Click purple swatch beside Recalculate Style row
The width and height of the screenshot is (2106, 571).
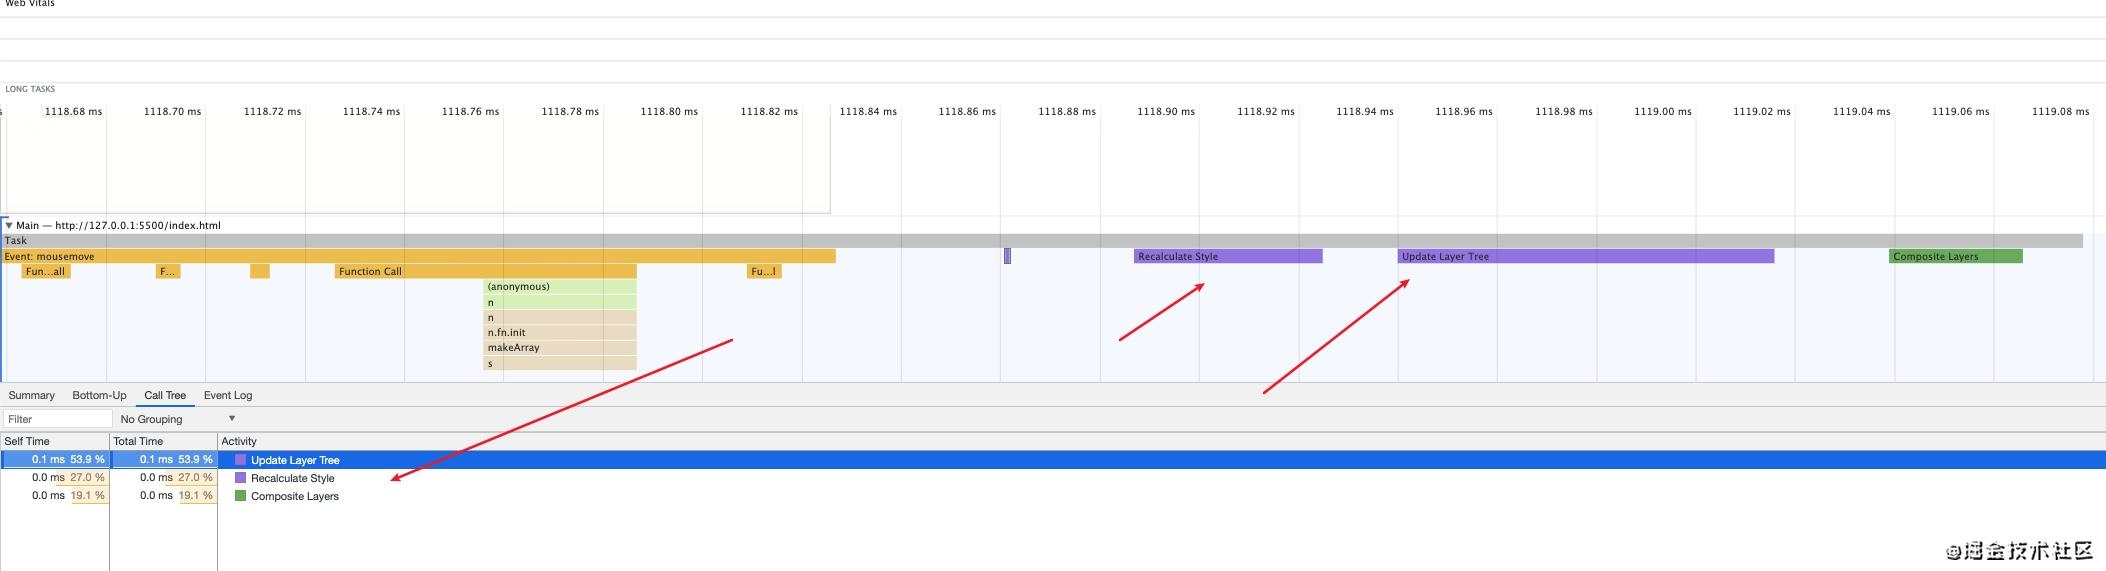[240, 478]
